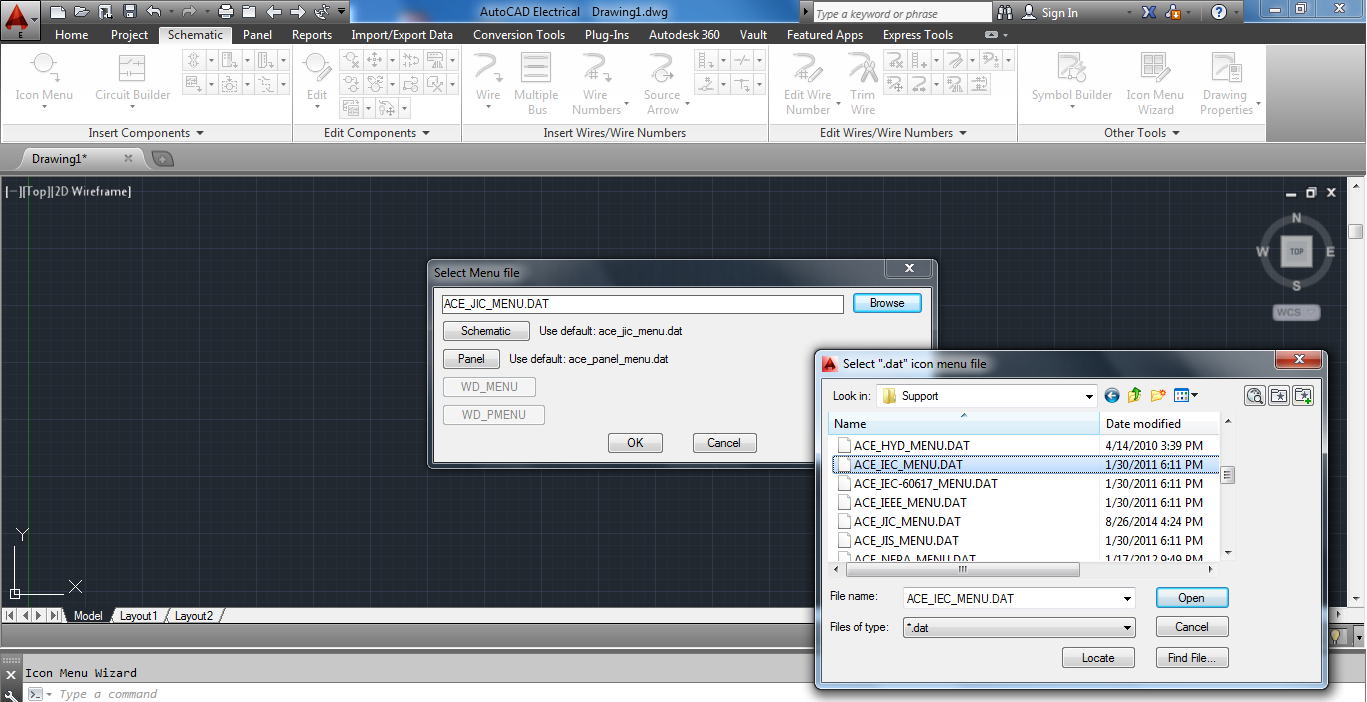Viewport: 1367px width, 702px height.
Task: Select ACE_JIC_MENU.DAT from the file list
Action: (x=908, y=521)
